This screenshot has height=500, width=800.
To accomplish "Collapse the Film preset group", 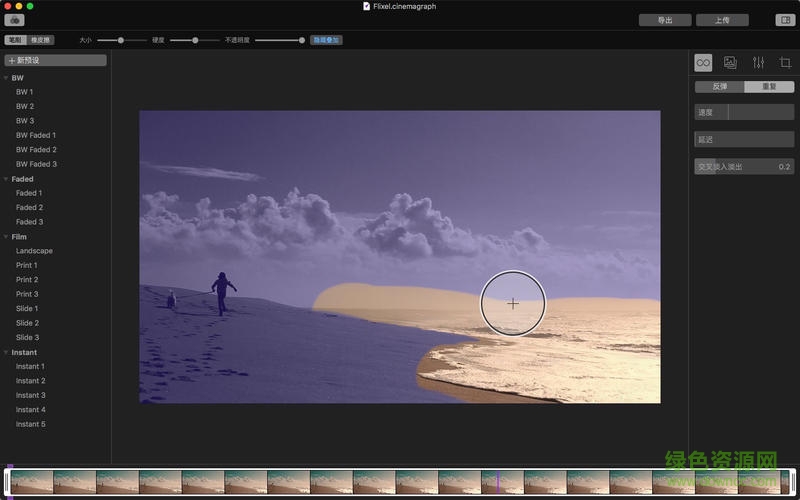I will pos(6,237).
